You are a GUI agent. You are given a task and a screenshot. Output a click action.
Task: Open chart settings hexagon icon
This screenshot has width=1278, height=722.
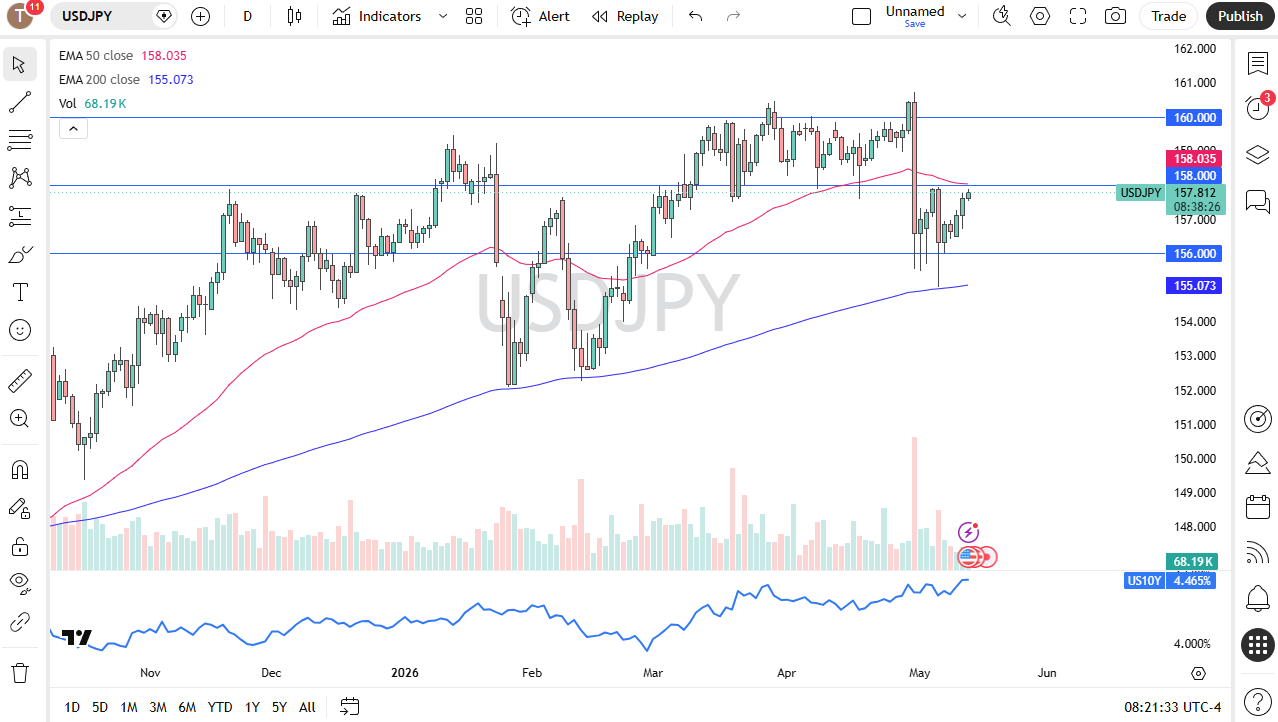(x=1040, y=16)
